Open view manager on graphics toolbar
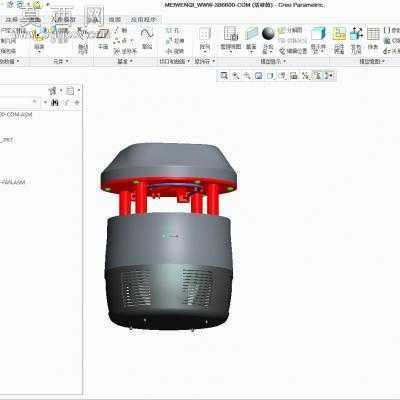Screen dimensions: 400x400 click(x=294, y=76)
